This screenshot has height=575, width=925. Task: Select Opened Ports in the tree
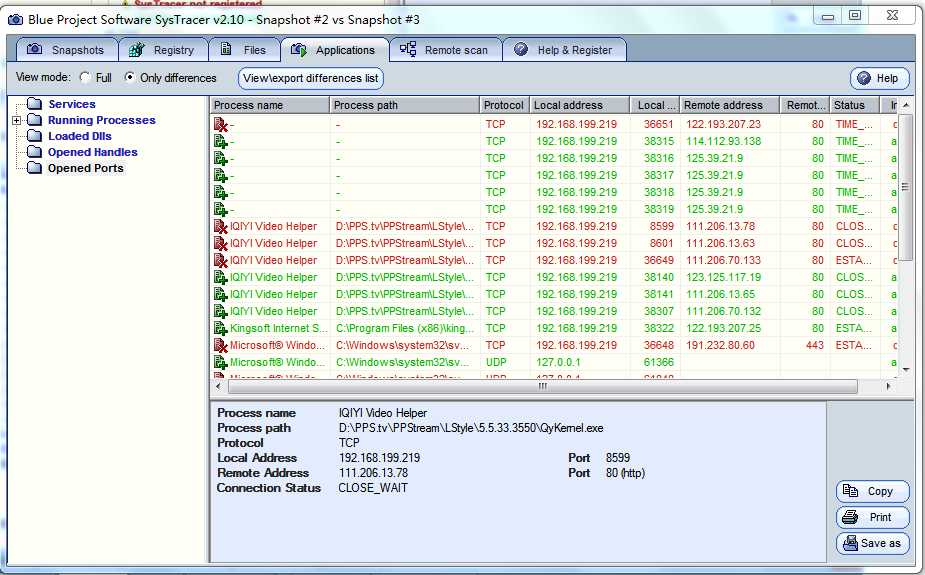(x=86, y=168)
